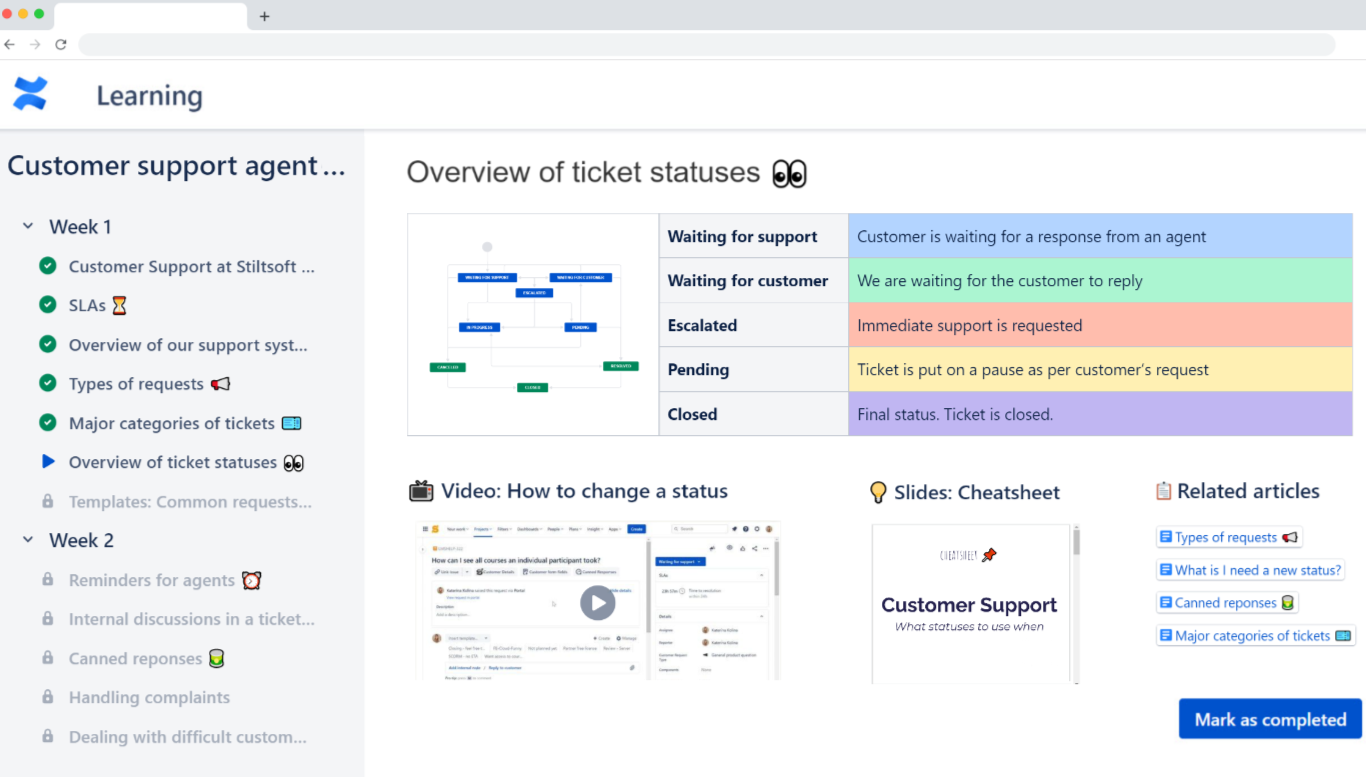Click the ticket workflow diagram image
Image resolution: width=1366 pixels, height=777 pixels.
pos(533,324)
